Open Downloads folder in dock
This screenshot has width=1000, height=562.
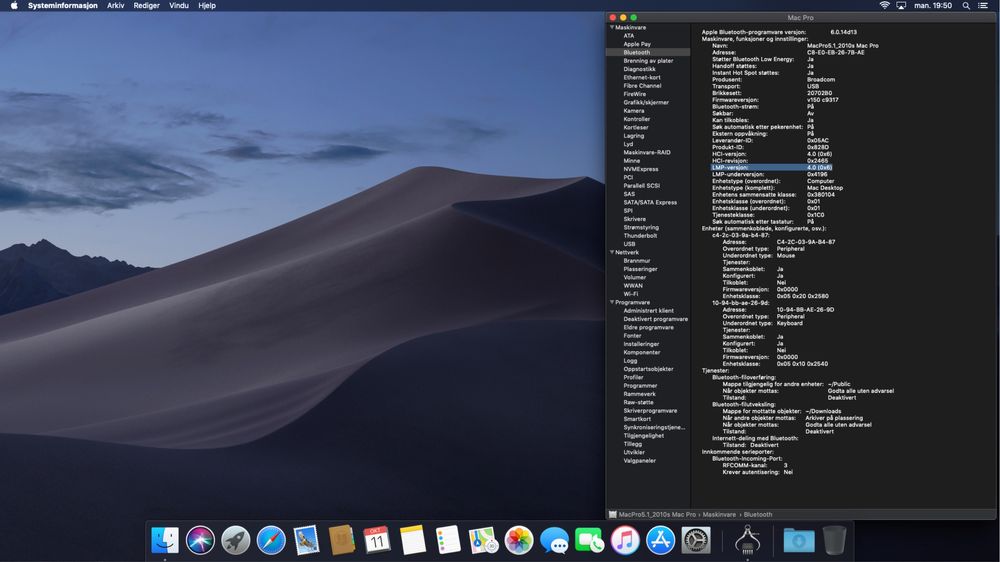(x=798, y=540)
